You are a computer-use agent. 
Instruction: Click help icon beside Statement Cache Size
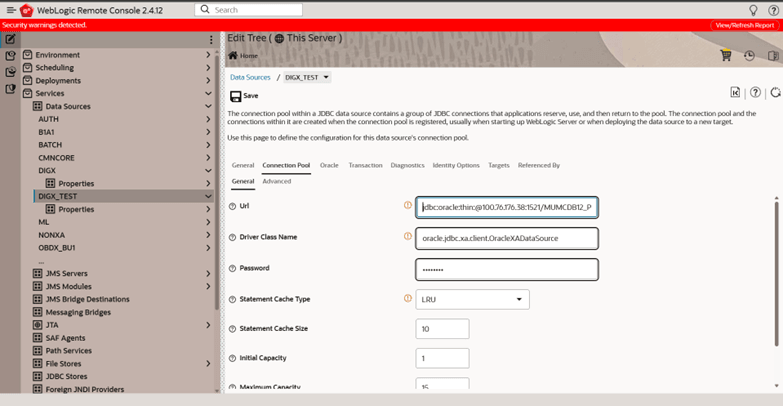(232, 329)
